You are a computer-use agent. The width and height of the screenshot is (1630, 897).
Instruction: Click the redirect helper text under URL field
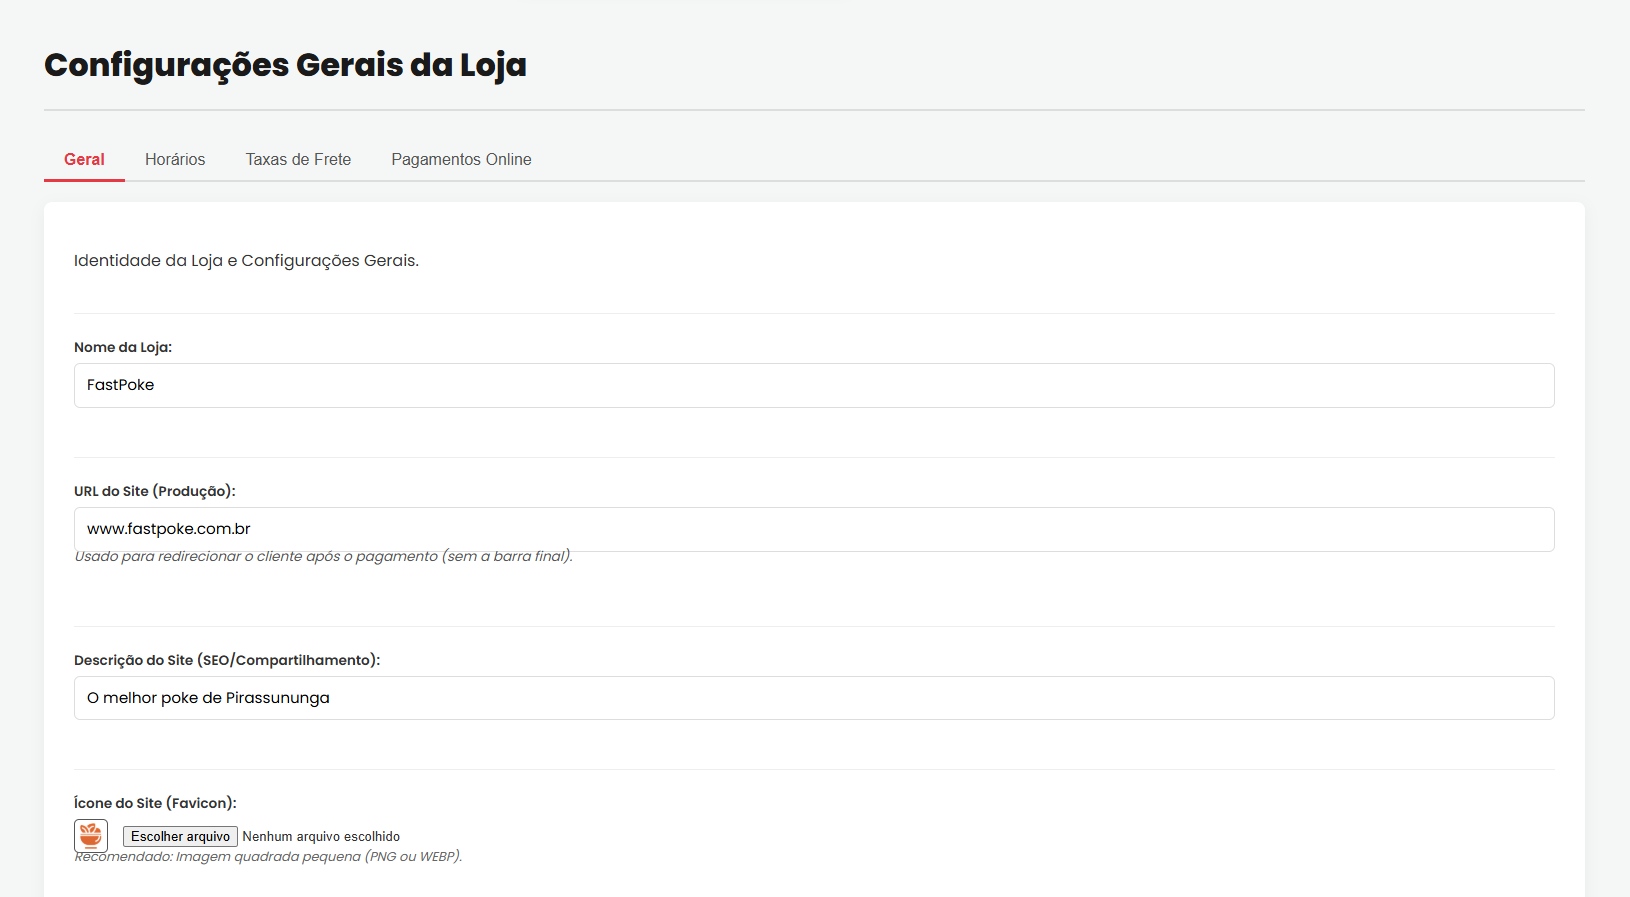(x=323, y=556)
